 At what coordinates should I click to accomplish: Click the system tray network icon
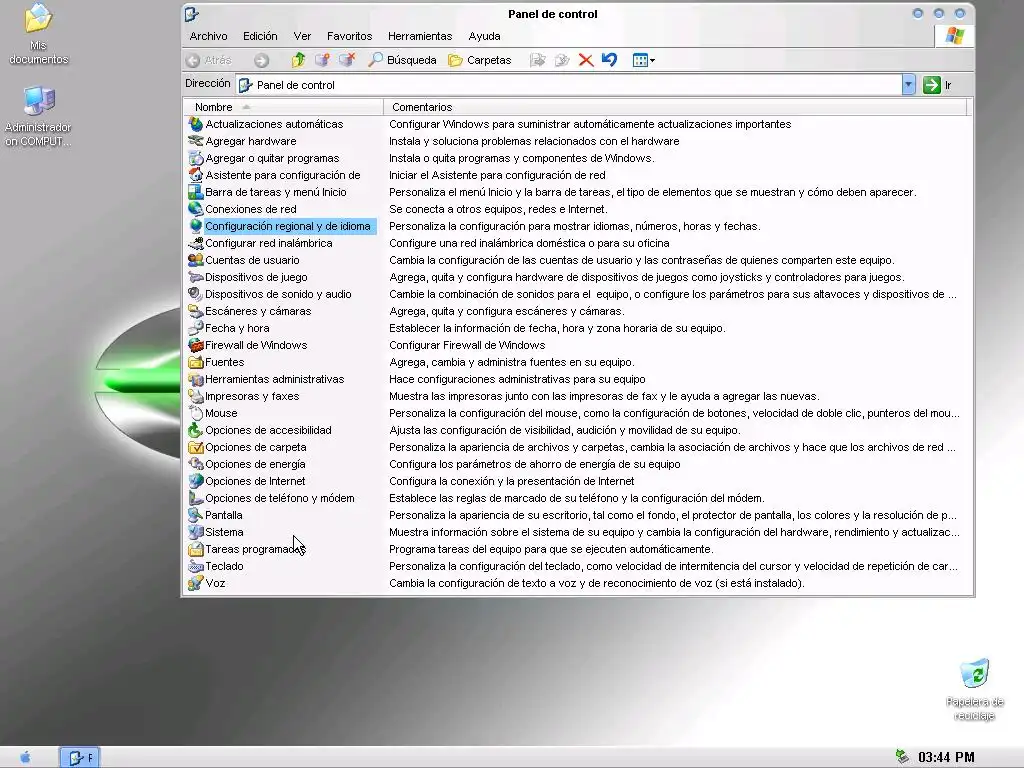pyautogui.click(x=902, y=756)
